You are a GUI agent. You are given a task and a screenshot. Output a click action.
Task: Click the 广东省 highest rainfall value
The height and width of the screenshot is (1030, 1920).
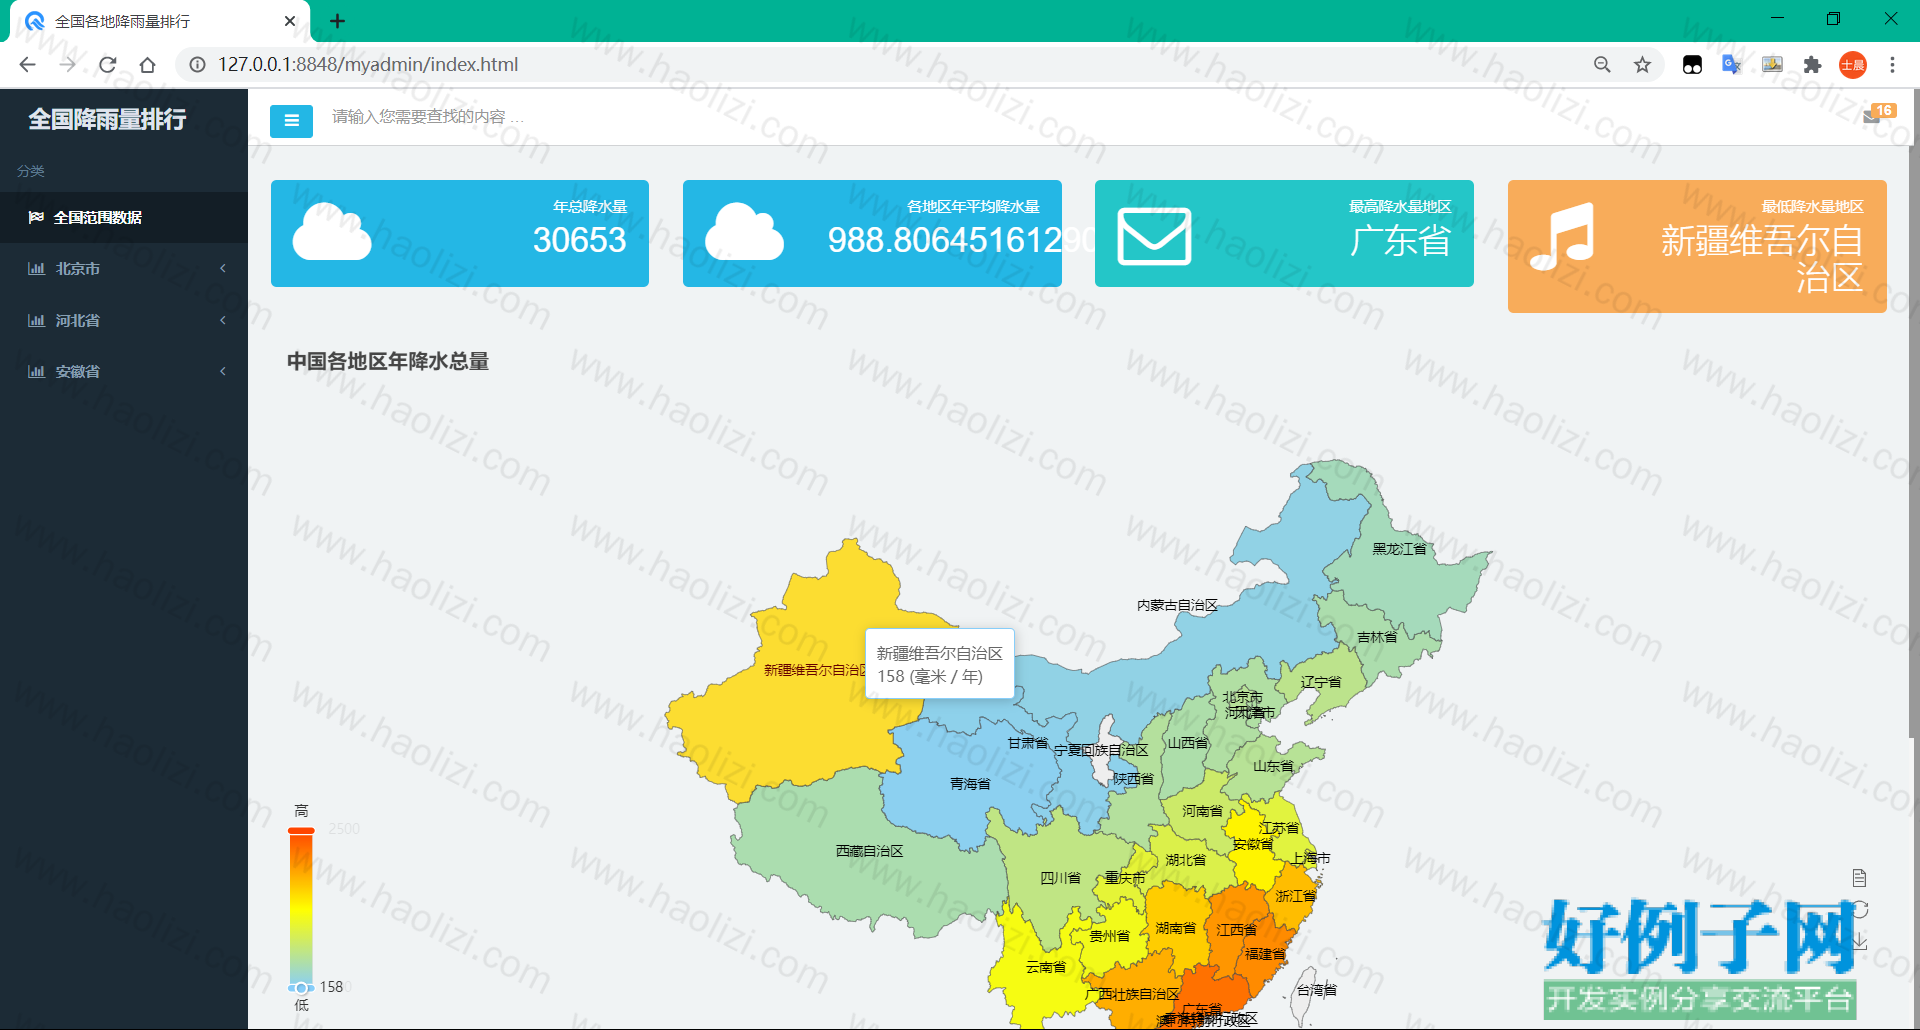coord(1400,240)
